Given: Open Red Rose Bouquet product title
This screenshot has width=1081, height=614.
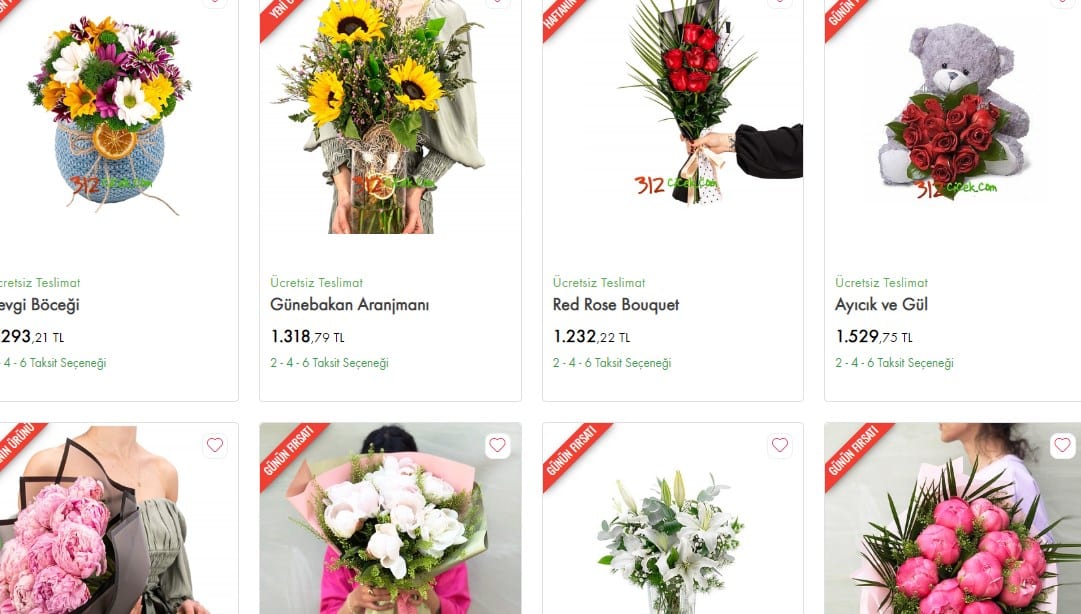Looking at the screenshot, I should (616, 305).
